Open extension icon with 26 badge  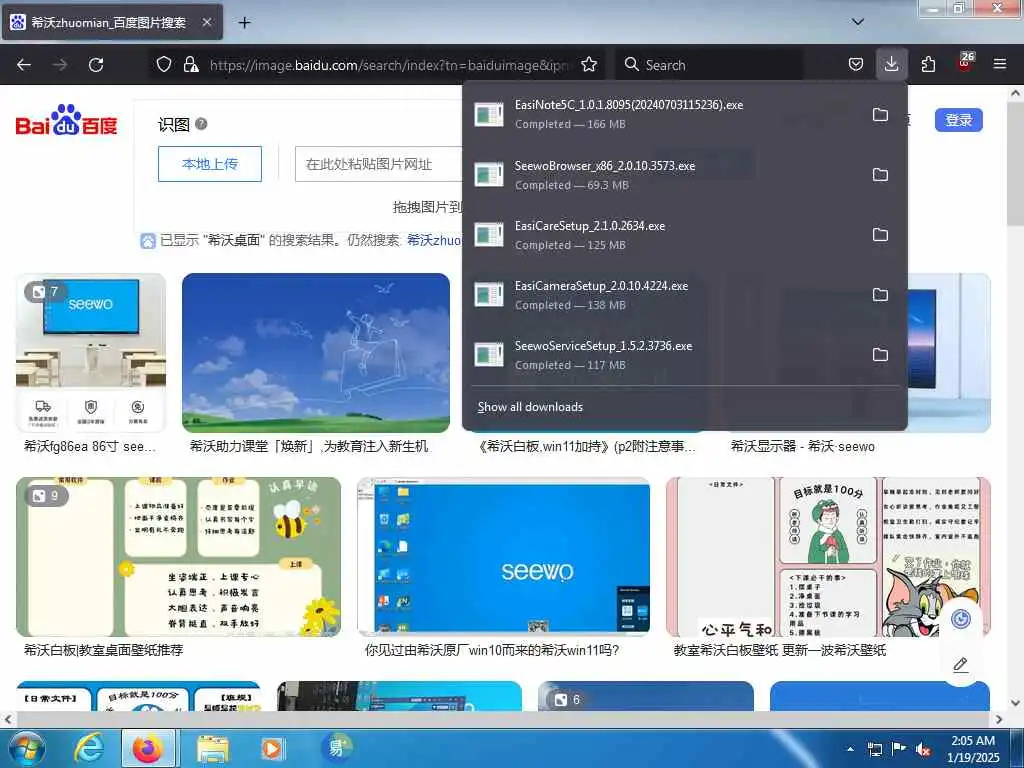tap(965, 63)
